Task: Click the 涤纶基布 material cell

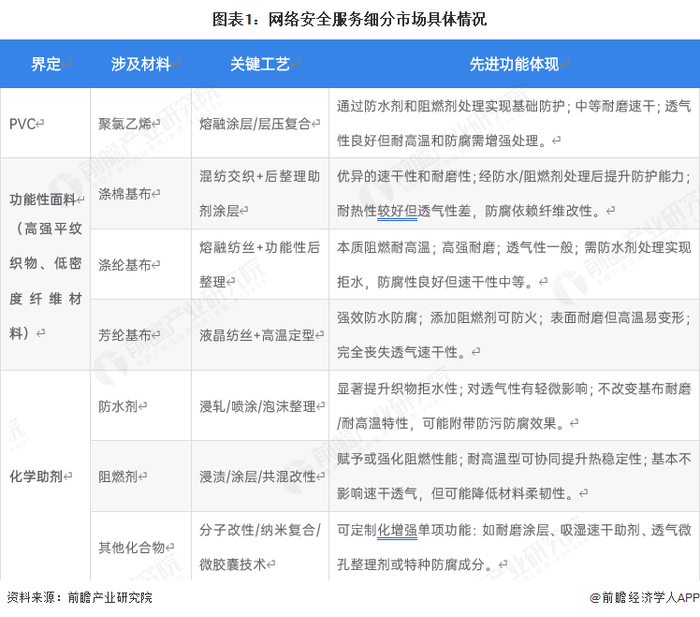Action: point(141,264)
